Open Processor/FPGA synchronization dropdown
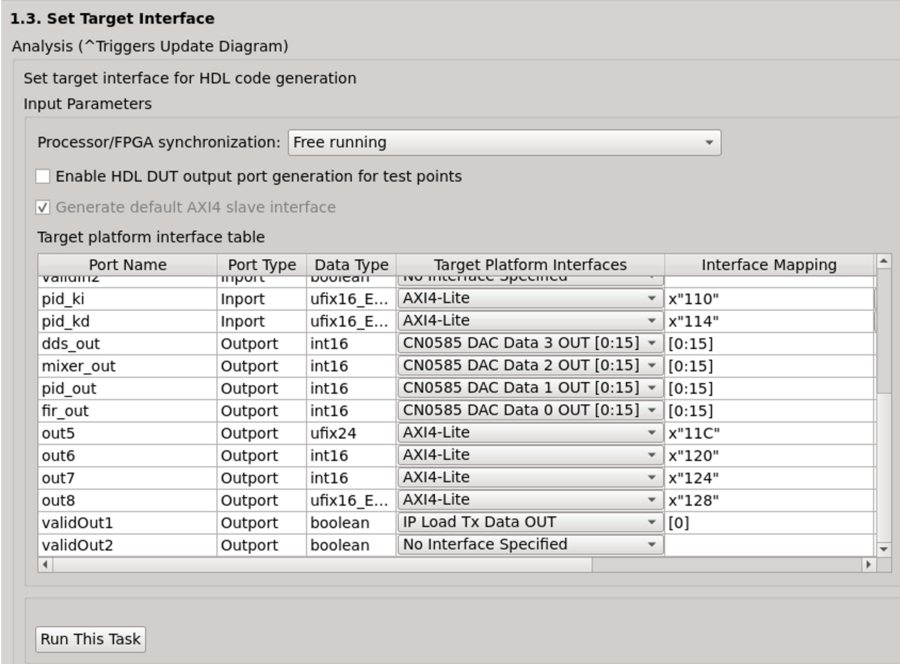 click(504, 143)
